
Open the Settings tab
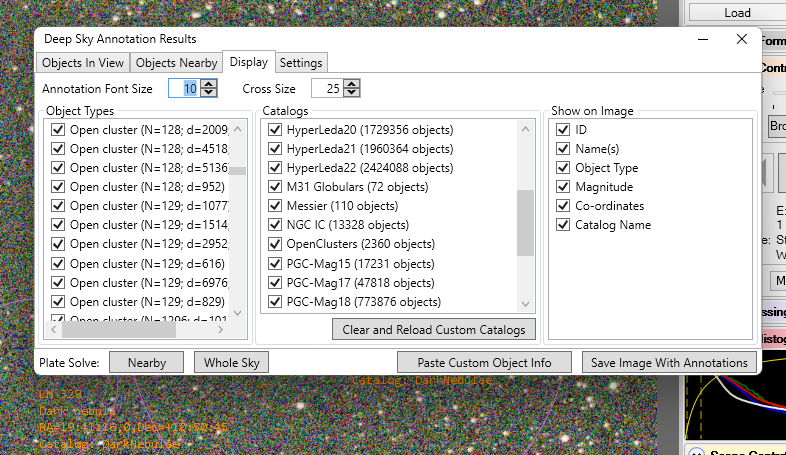click(301, 63)
